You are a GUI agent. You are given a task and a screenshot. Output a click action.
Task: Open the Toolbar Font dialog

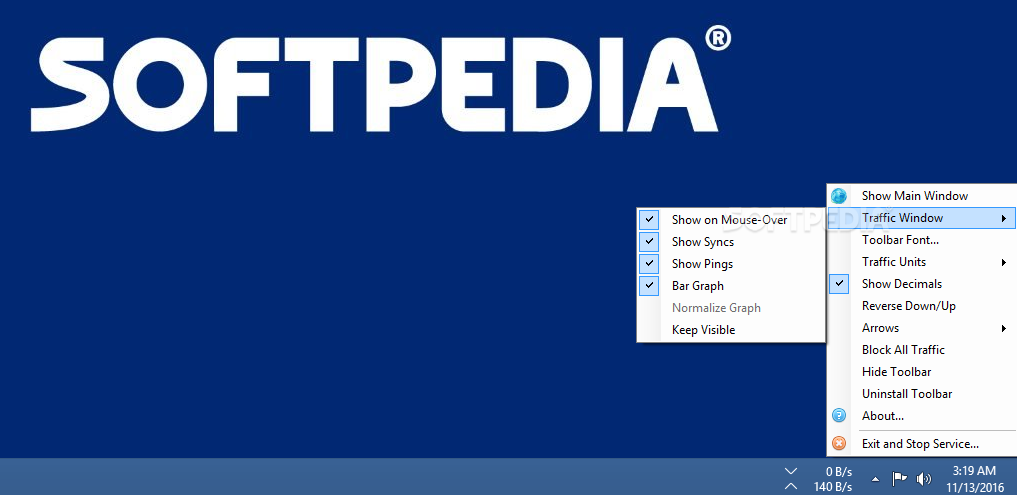922,239
